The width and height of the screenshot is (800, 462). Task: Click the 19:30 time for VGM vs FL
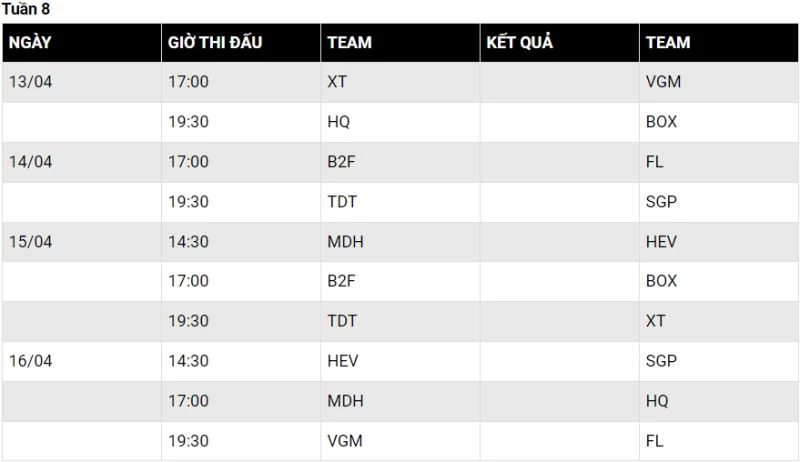188,441
